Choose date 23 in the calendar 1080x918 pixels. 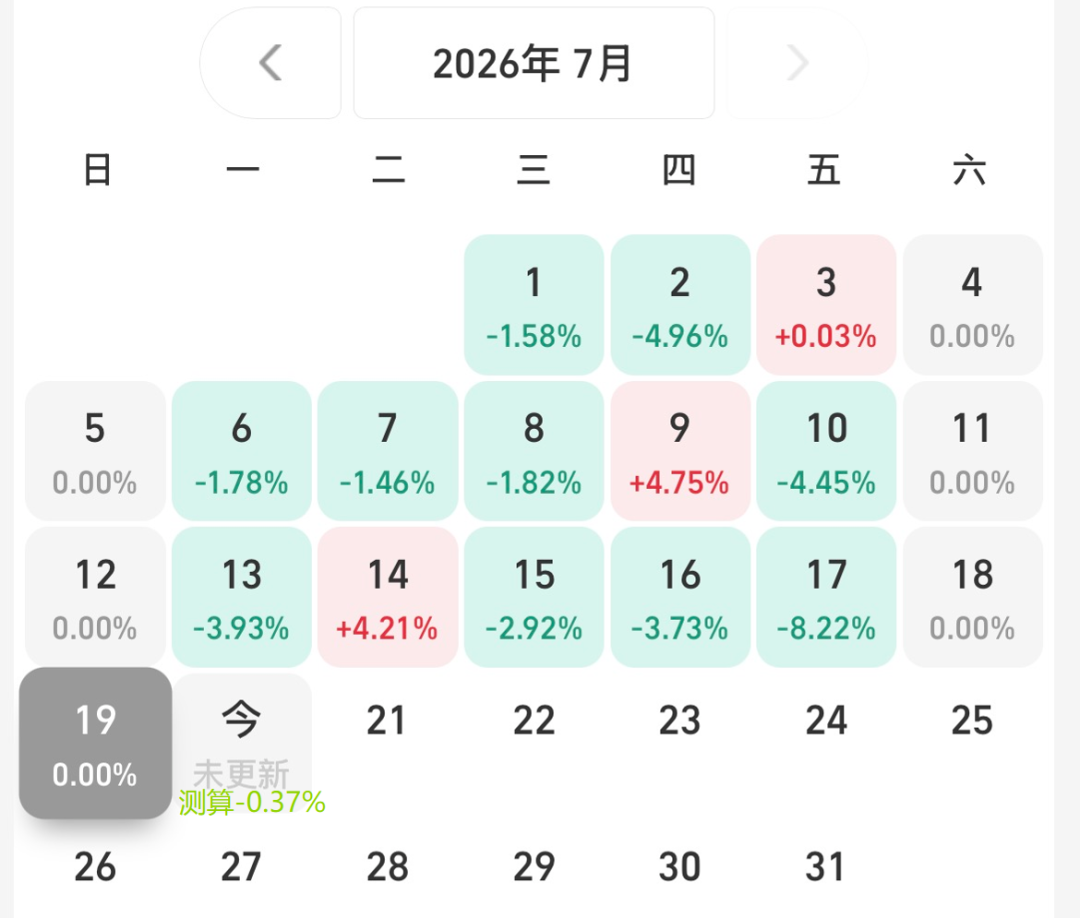click(x=680, y=720)
